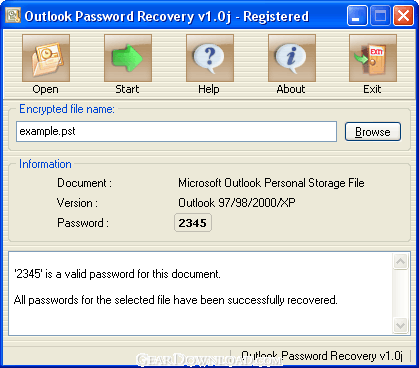
Task: Click the window title bar text
Action: [x=167, y=16]
